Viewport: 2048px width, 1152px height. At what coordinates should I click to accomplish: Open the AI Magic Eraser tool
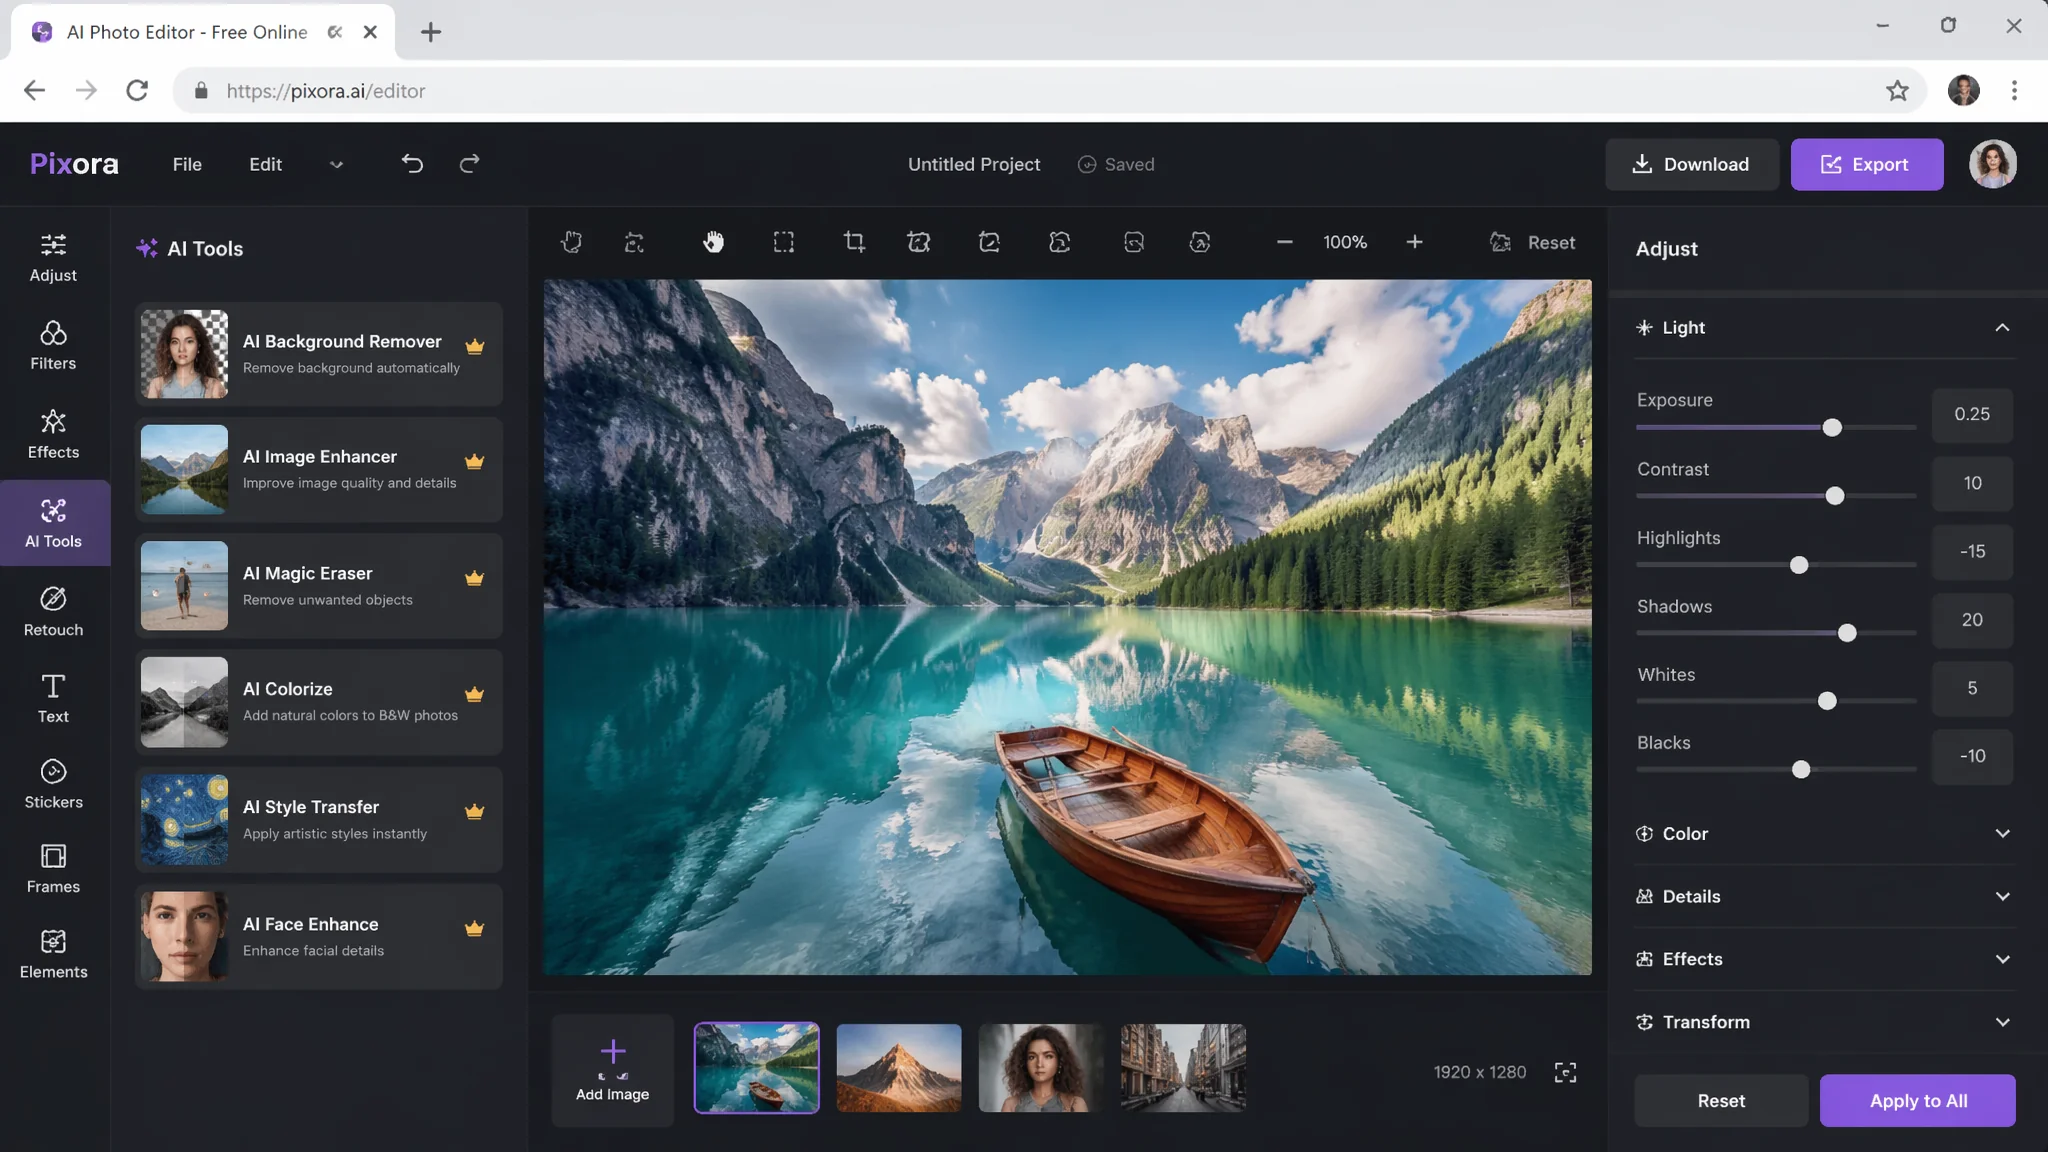pos(318,586)
